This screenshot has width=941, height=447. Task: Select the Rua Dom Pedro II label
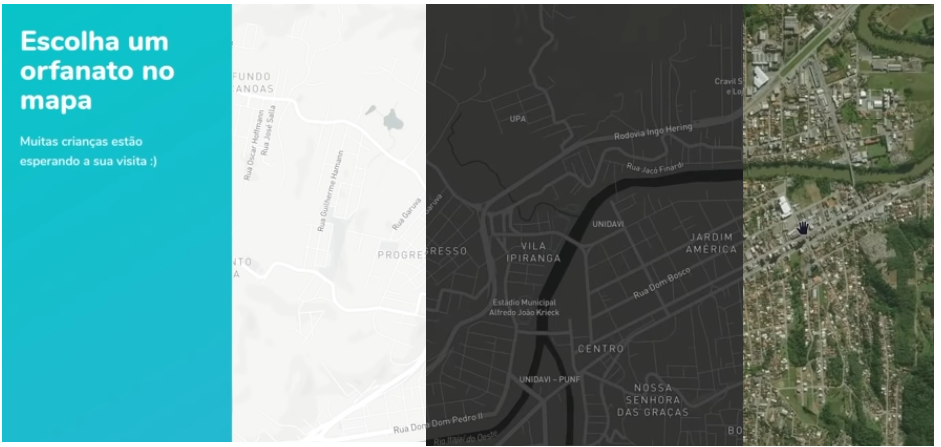click(438, 422)
